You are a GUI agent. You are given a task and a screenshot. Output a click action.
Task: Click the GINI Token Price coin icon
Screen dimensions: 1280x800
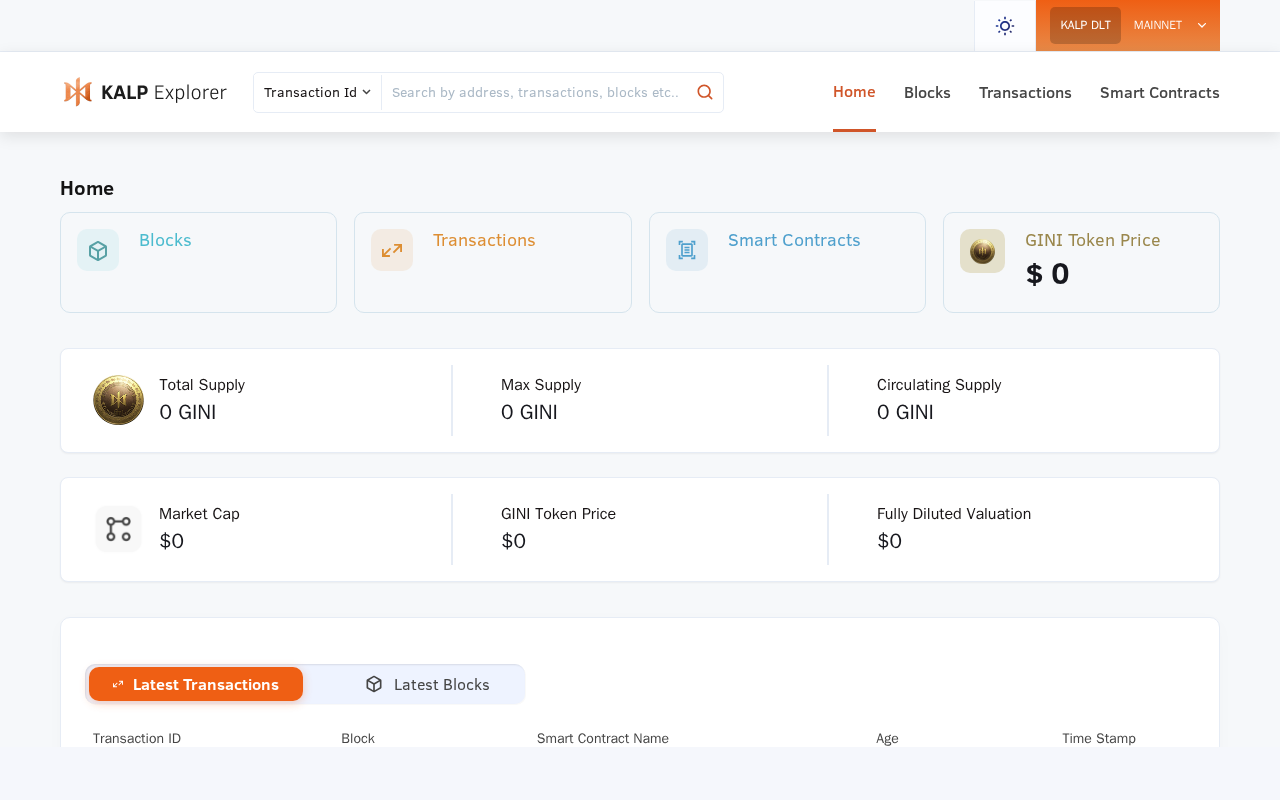(982, 251)
